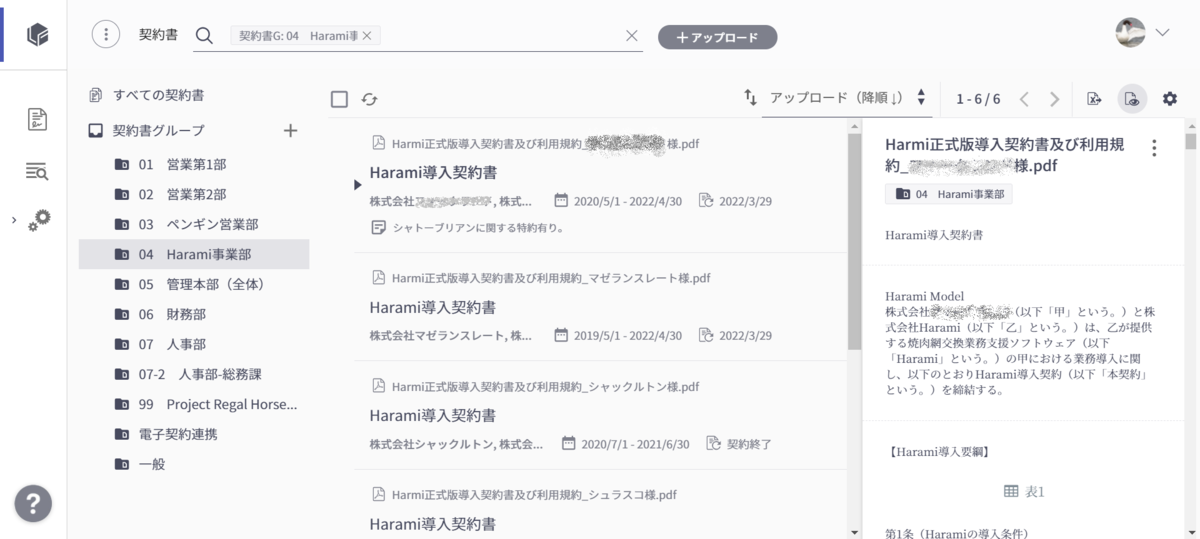Open the three-dot menu next to 契約書
1200x539 pixels.
point(106,35)
